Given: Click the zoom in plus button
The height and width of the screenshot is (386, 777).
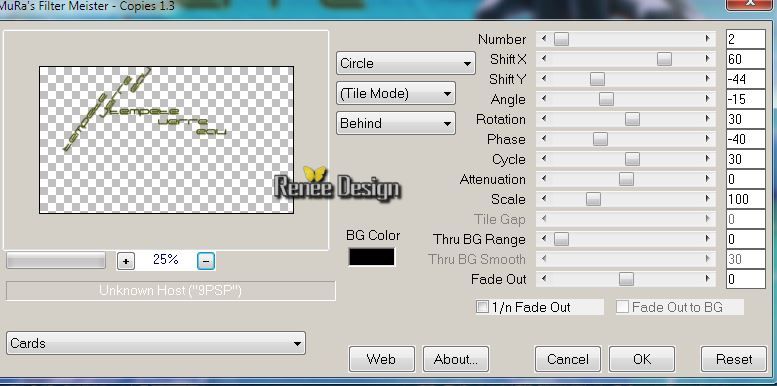Looking at the screenshot, I should (x=126, y=261).
